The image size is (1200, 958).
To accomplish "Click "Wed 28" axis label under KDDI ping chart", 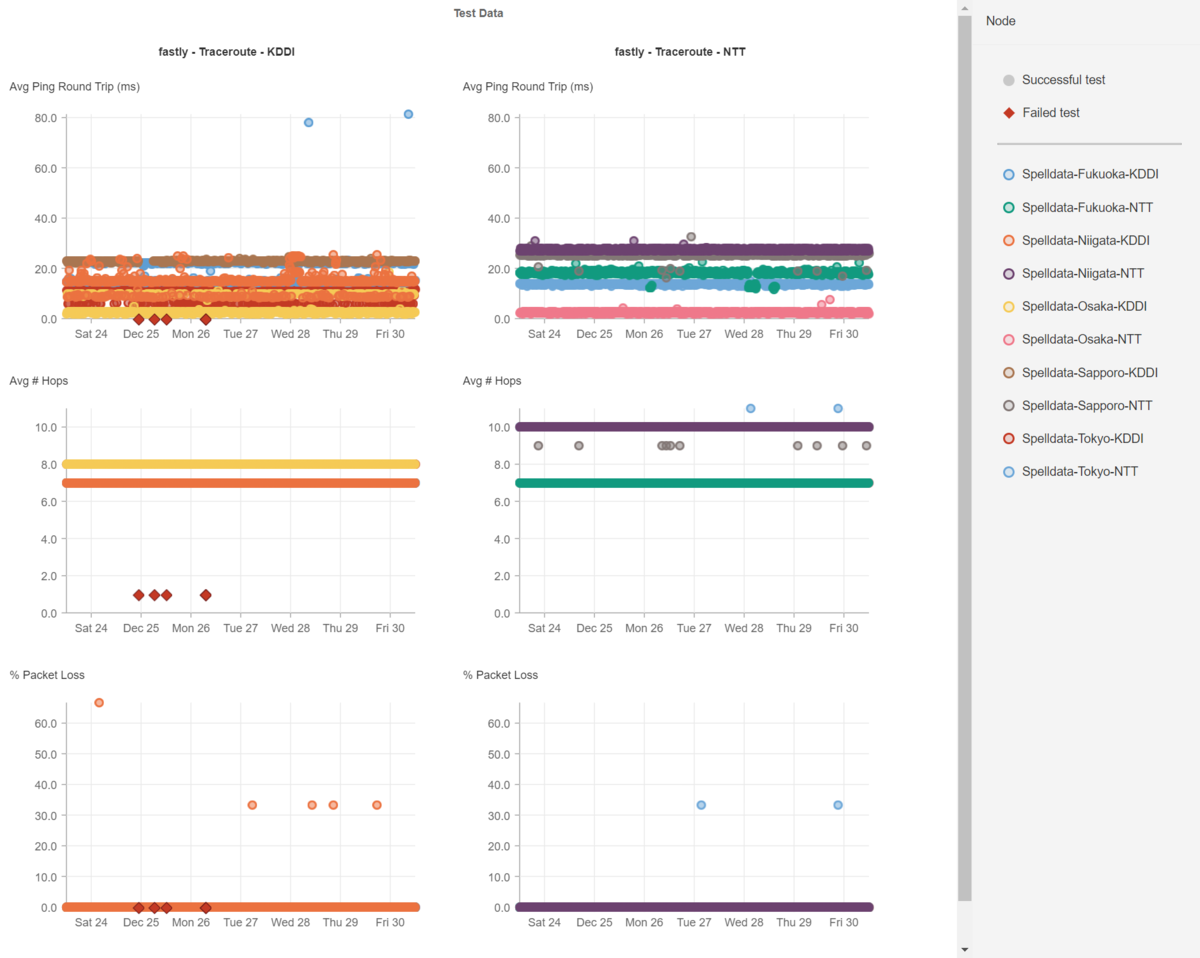I will coord(290,335).
